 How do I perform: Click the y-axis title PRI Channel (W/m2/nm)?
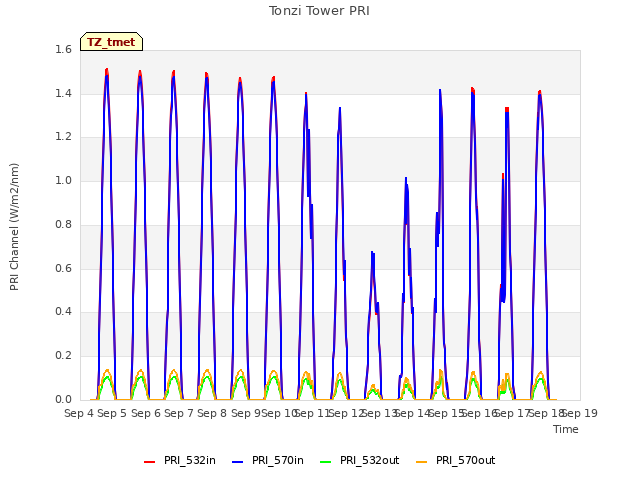point(14,227)
